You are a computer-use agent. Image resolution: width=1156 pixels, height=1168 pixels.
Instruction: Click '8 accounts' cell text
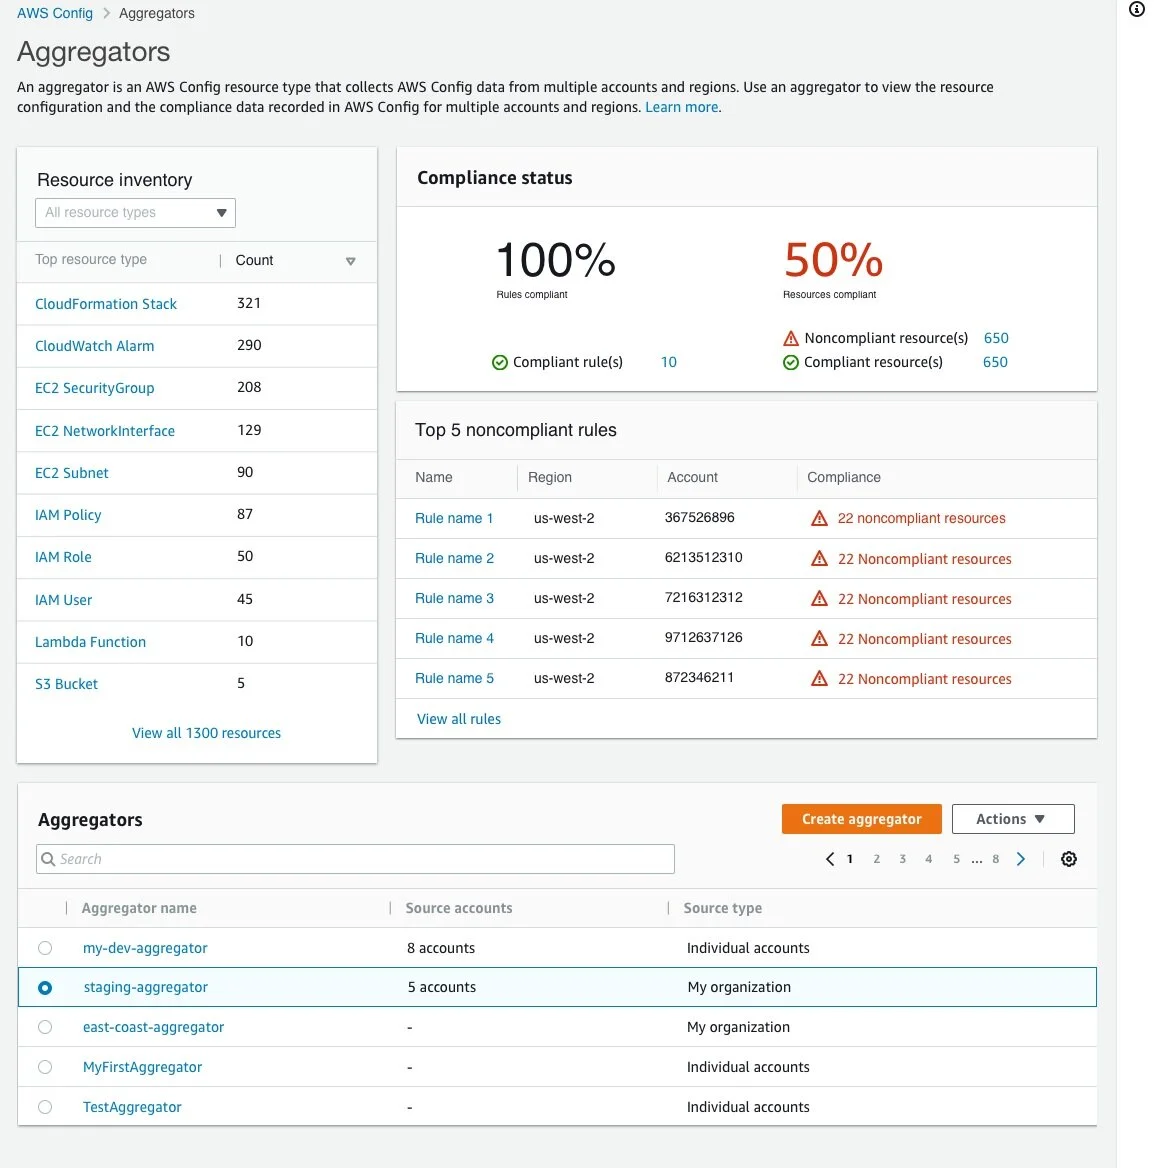point(441,948)
